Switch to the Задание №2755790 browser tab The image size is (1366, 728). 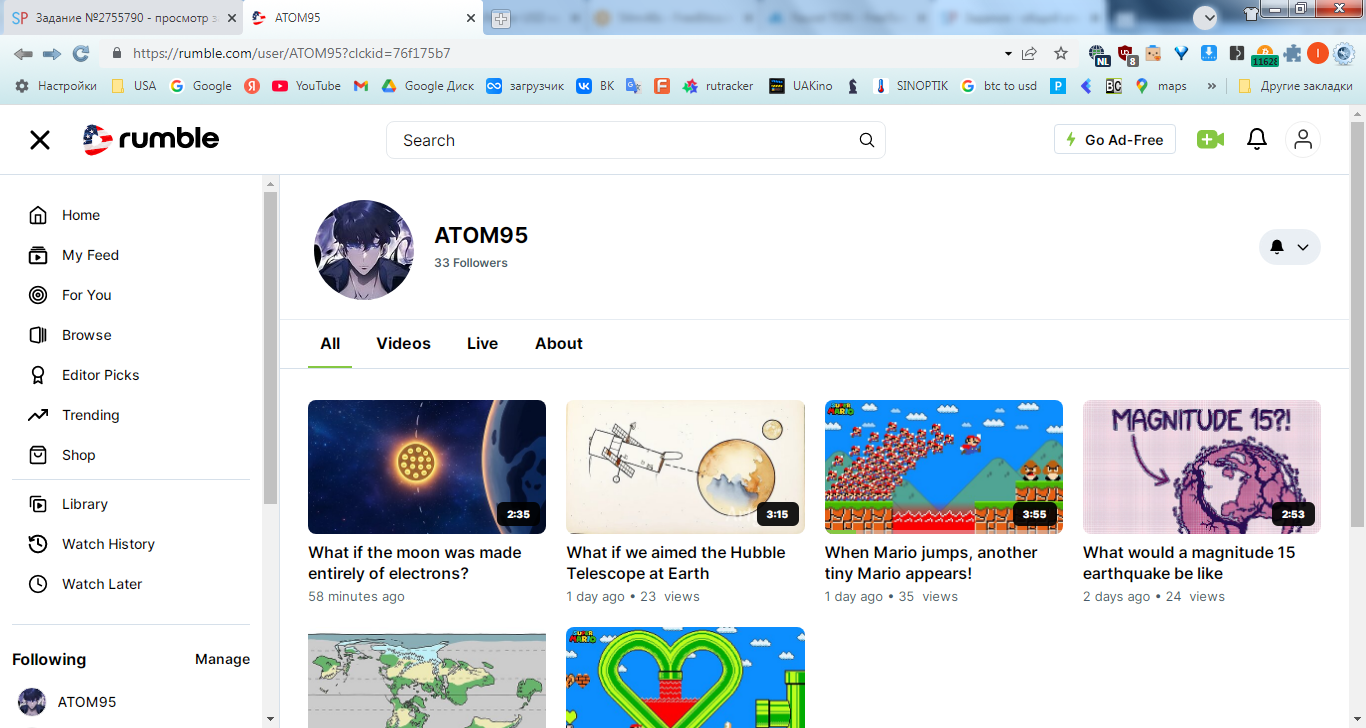(x=121, y=18)
